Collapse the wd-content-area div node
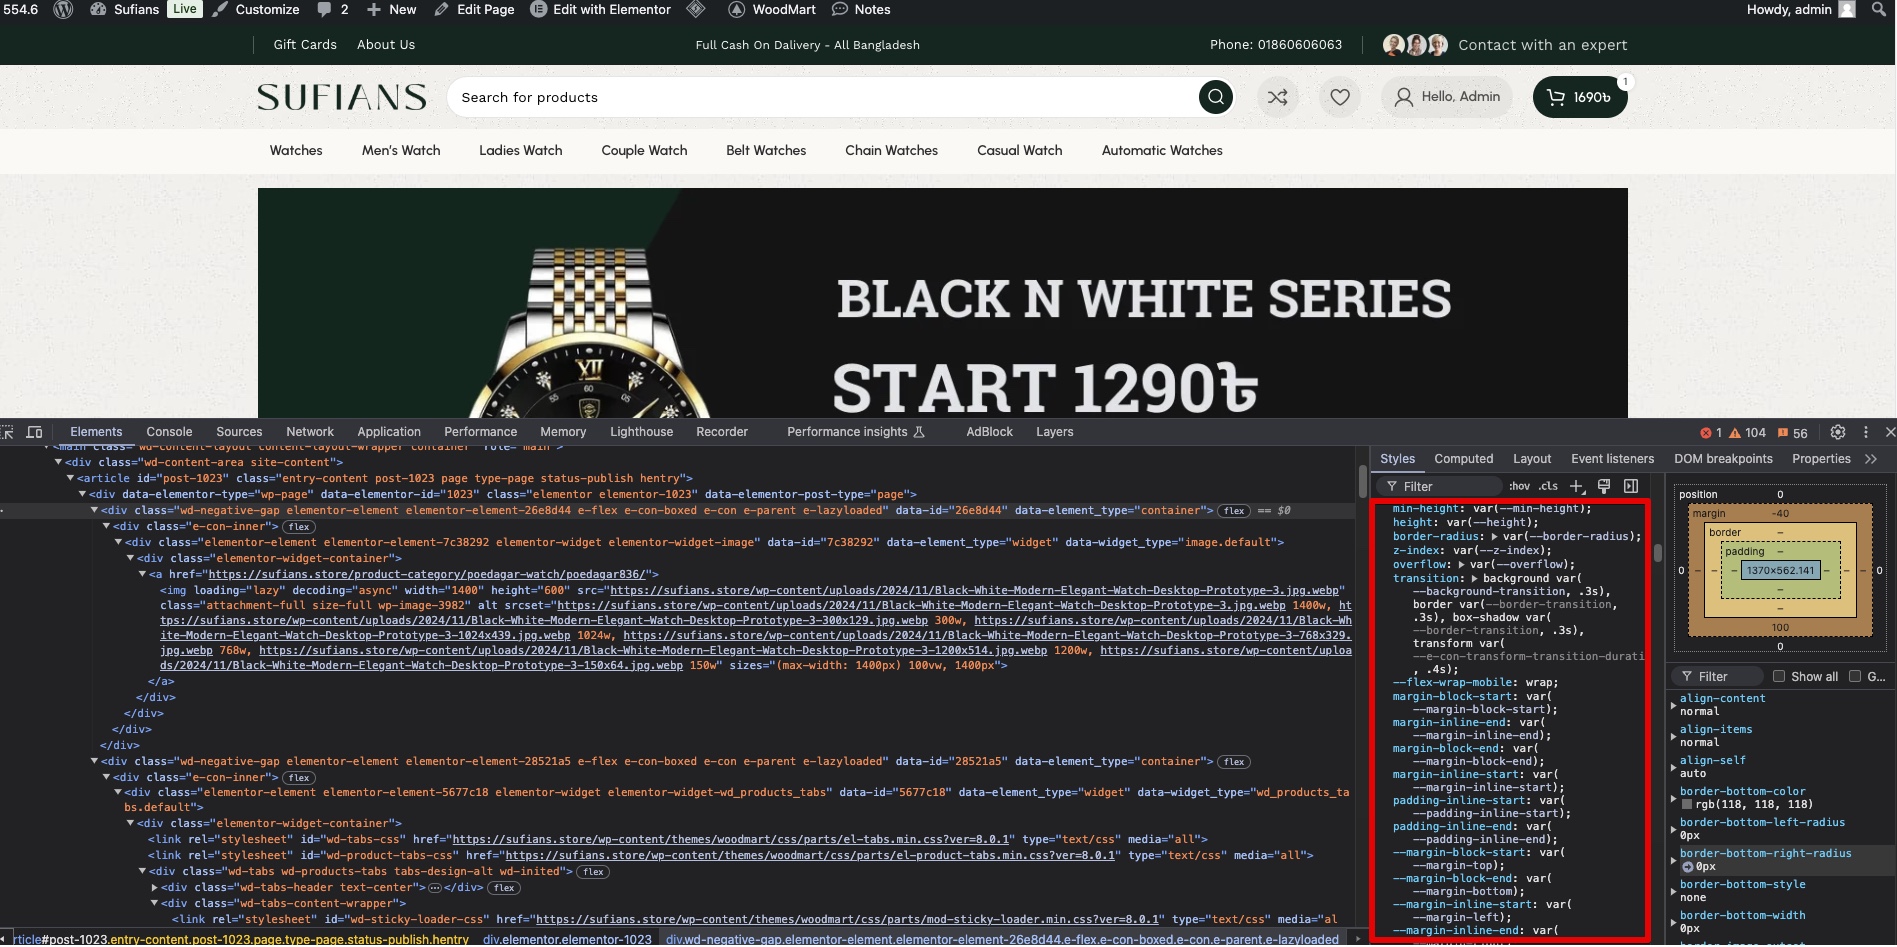 [x=58, y=462]
